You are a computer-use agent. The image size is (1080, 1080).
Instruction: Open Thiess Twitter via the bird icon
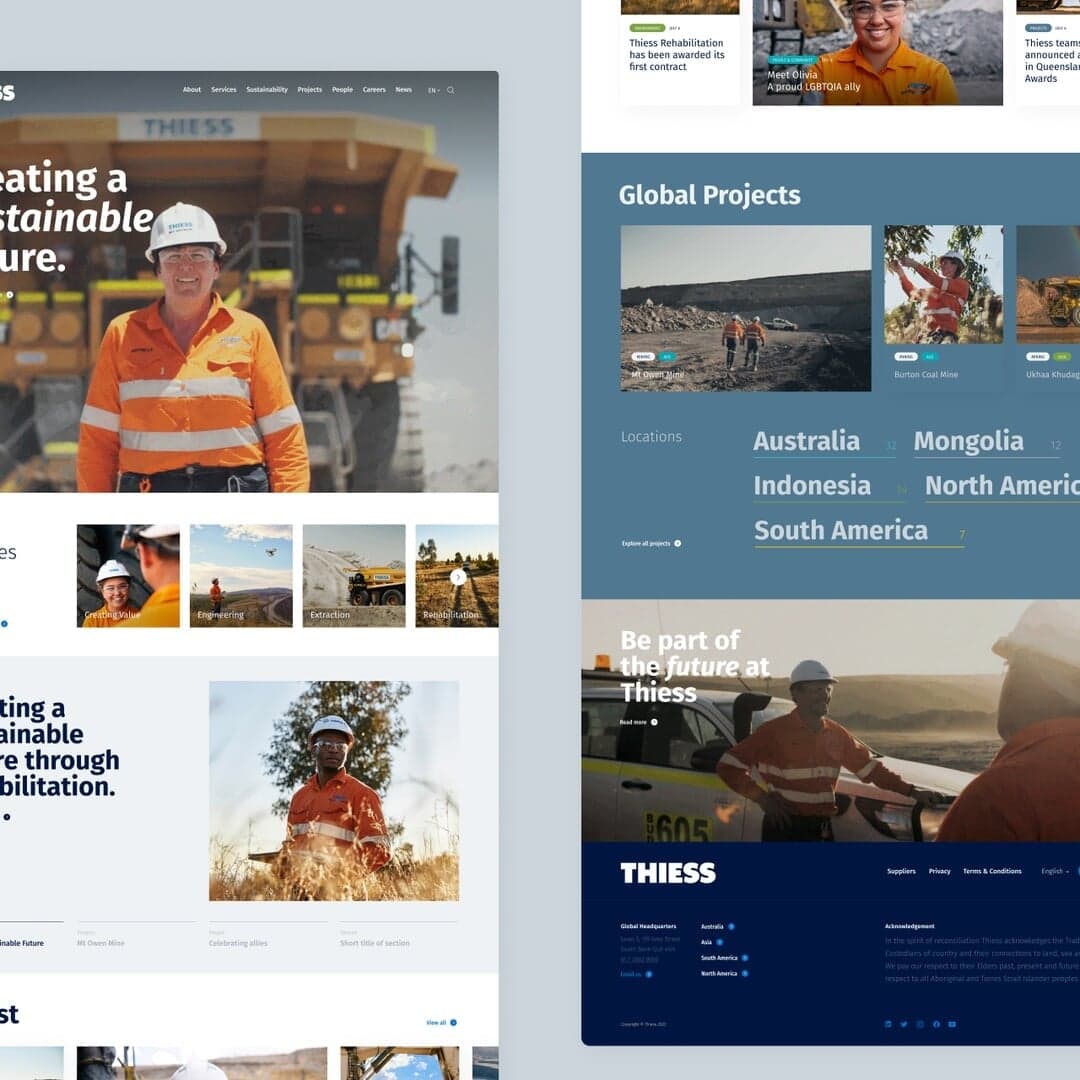coord(904,1024)
